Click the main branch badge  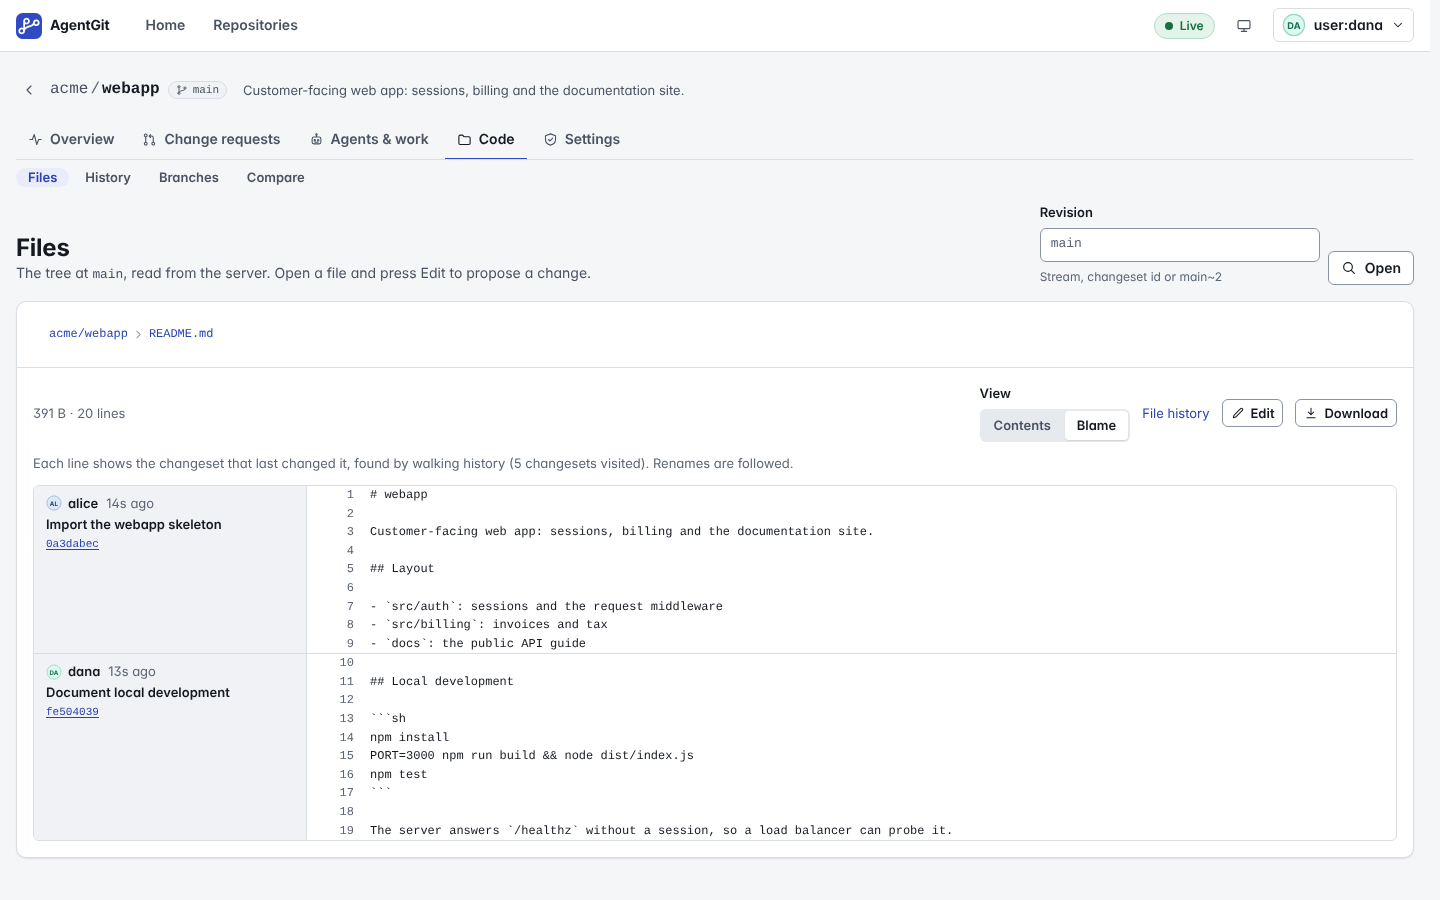tap(198, 90)
